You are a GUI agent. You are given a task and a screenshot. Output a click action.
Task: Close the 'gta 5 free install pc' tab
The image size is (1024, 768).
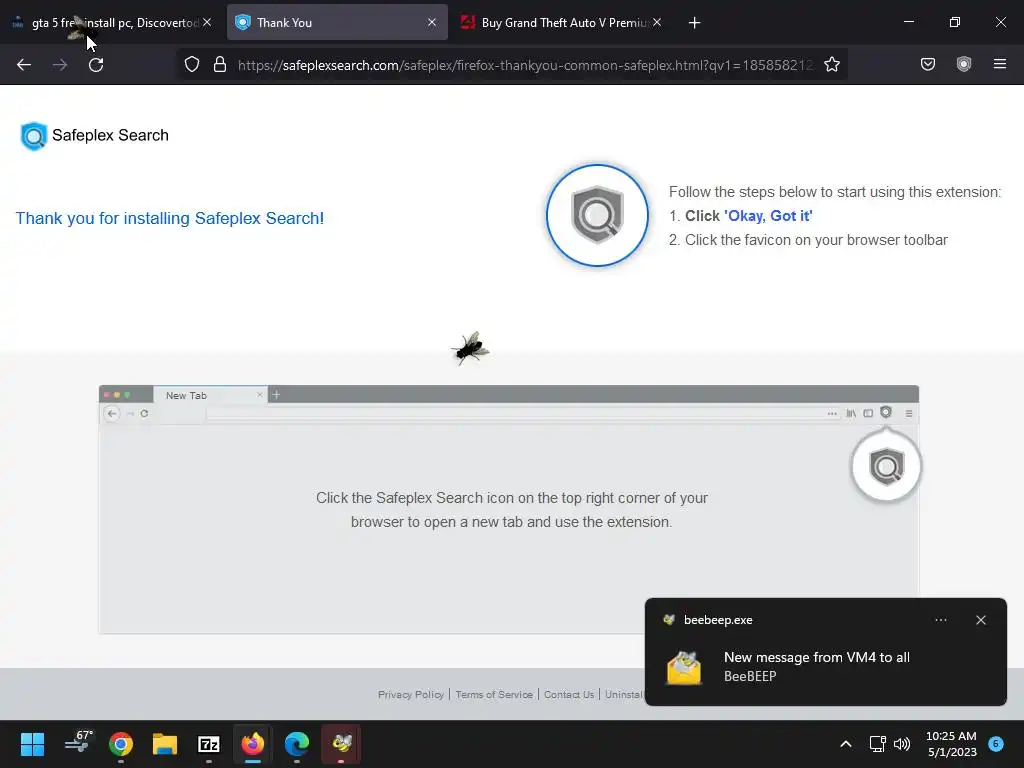click(207, 22)
